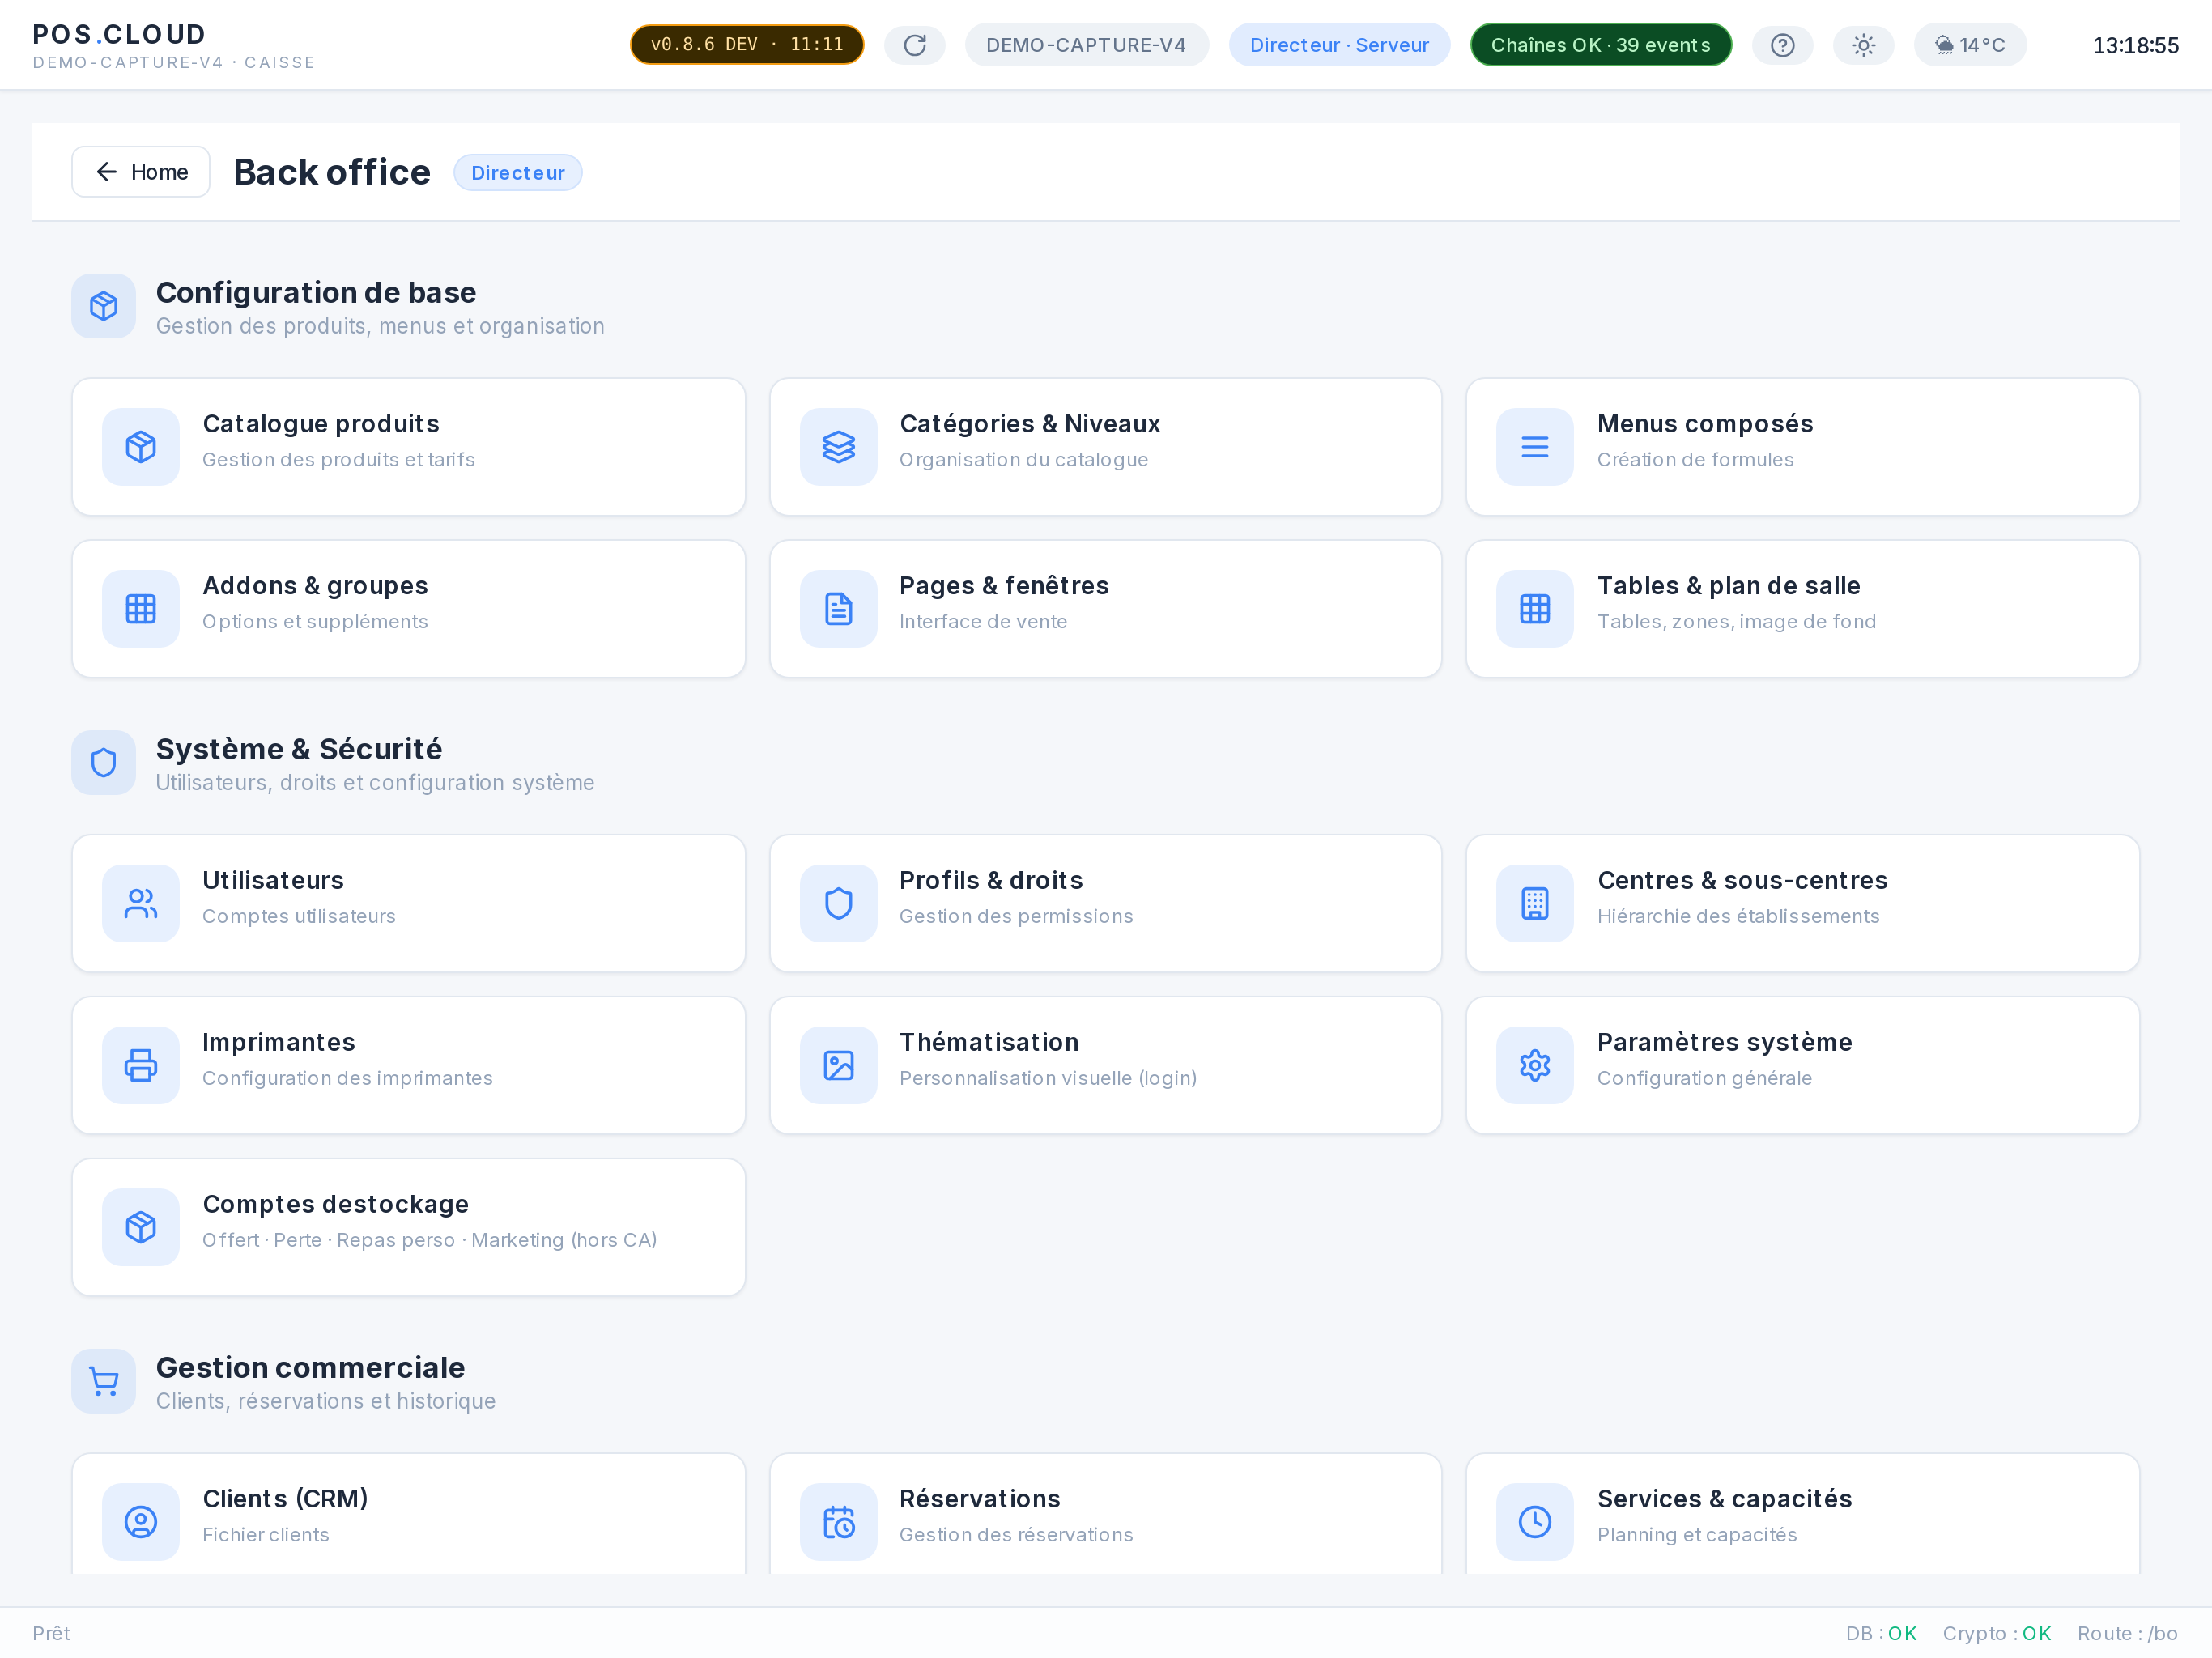The width and height of the screenshot is (2212, 1658).
Task: Click the Addons & groupes grid icon
Action: (x=141, y=609)
